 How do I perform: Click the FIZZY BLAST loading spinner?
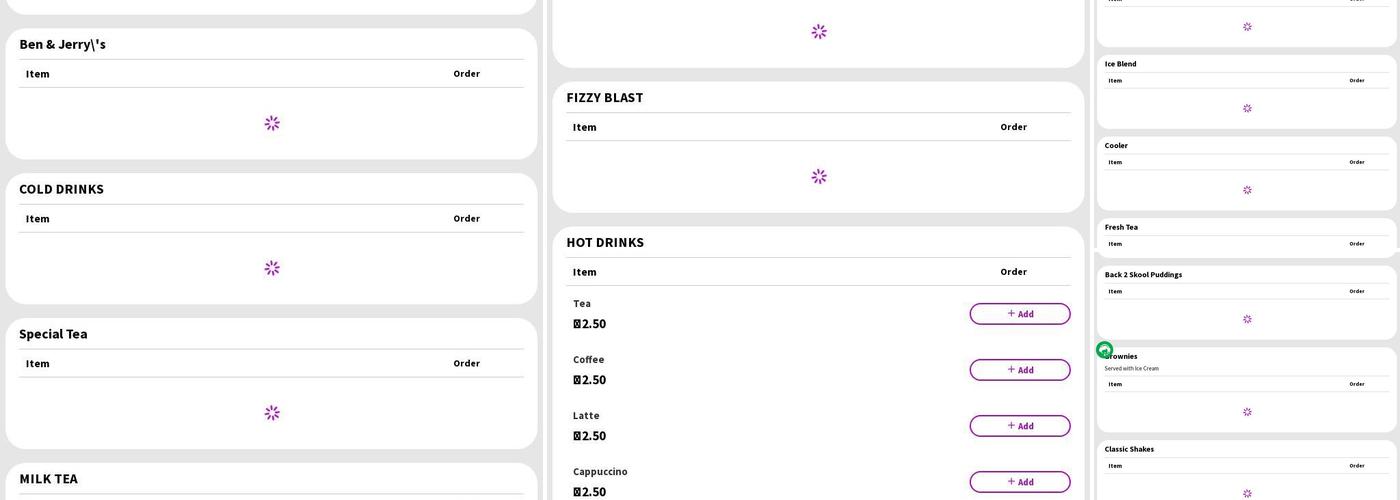[x=819, y=176]
